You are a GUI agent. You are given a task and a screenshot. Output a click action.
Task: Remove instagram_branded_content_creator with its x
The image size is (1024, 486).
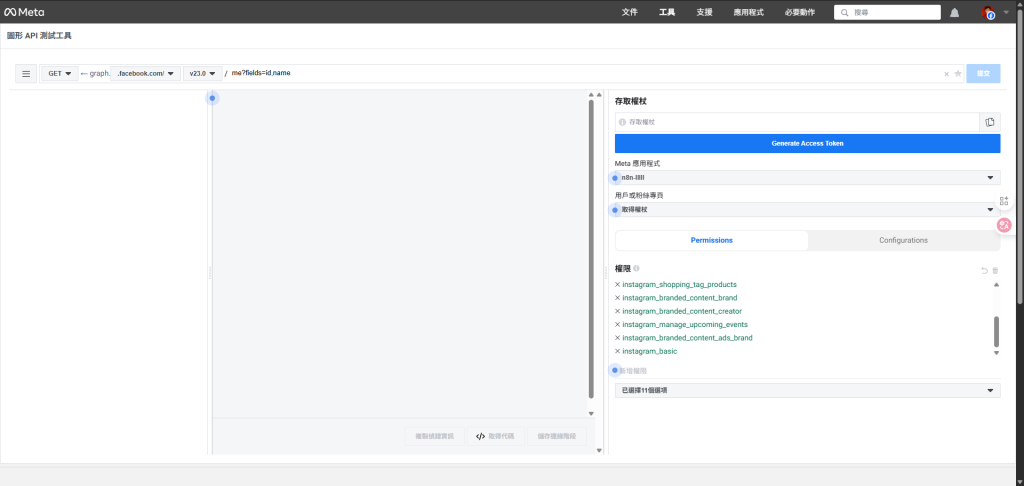coord(618,312)
